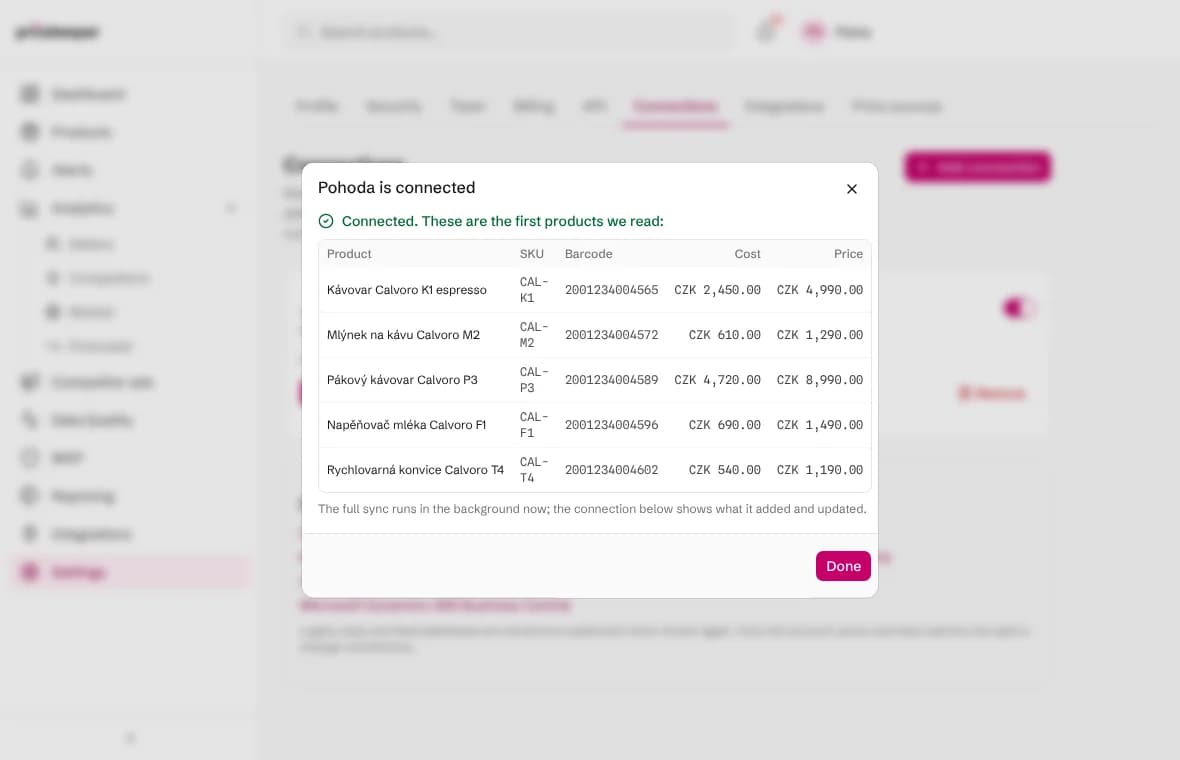
Task: Click the cost CZK 2,450.00
Action: pos(717,290)
